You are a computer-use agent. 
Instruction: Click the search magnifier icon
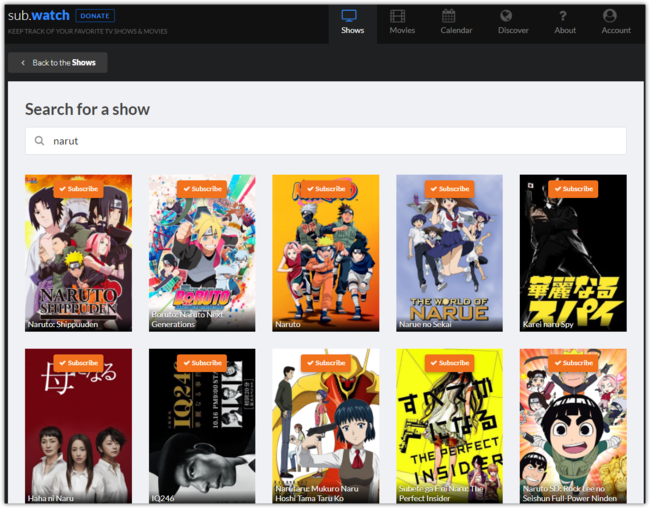(x=39, y=141)
